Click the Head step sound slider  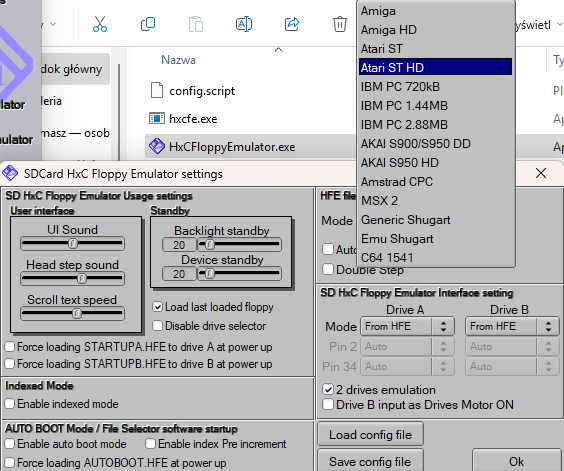click(72, 278)
